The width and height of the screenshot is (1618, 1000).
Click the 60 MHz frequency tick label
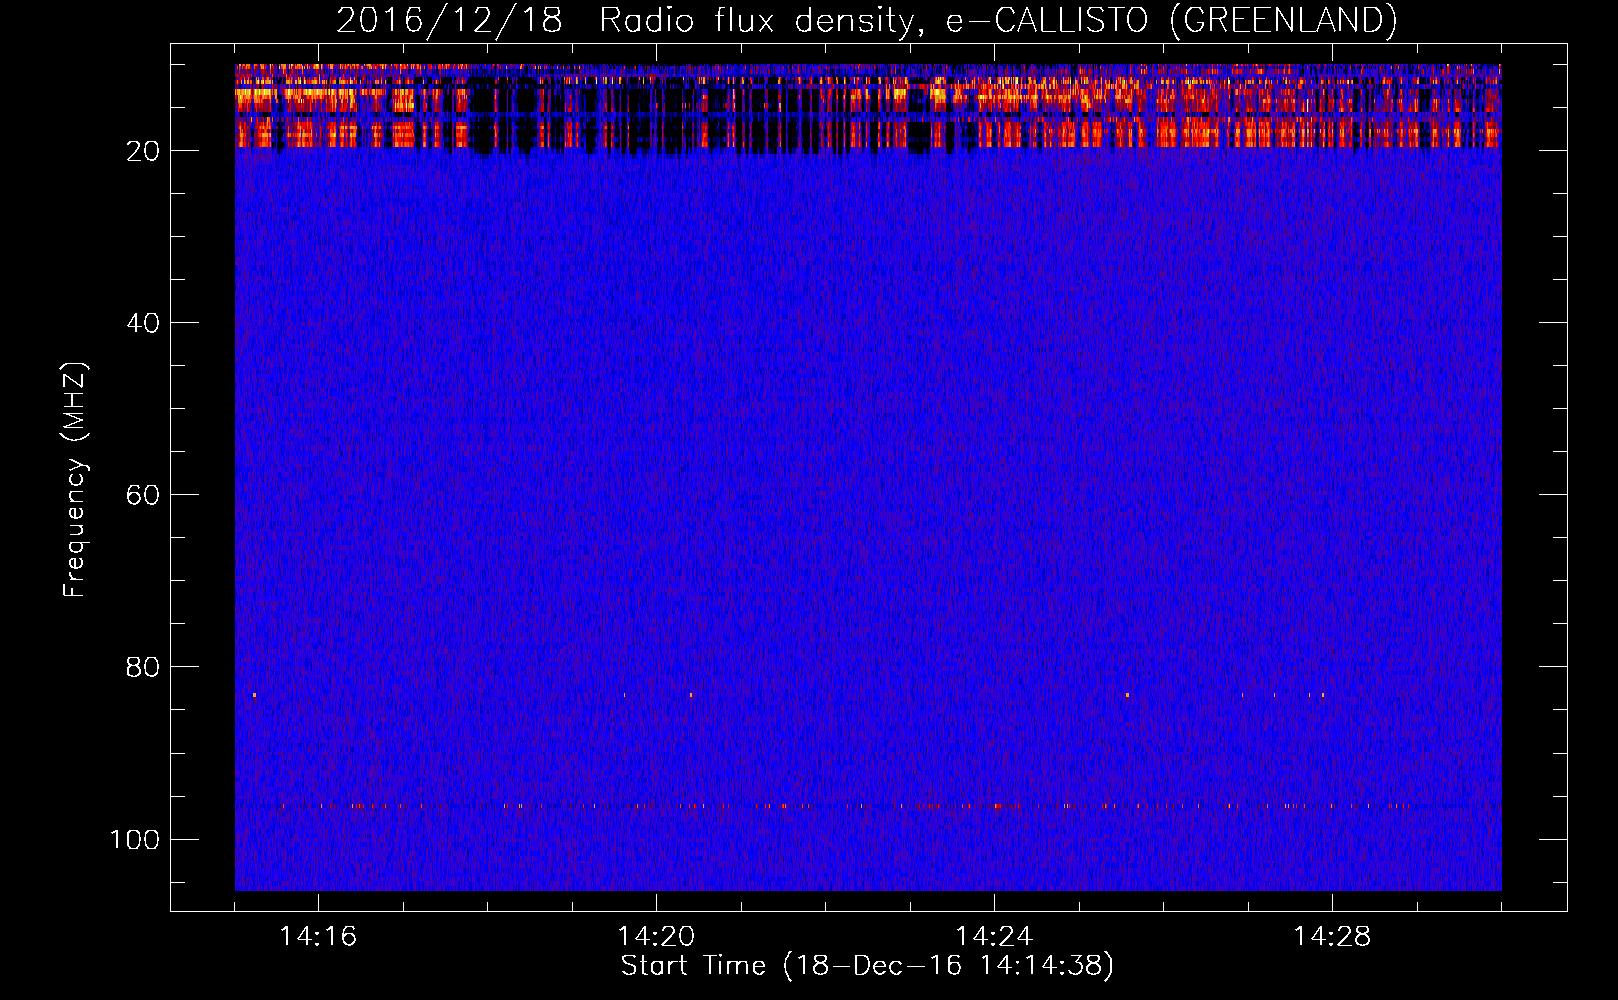click(x=143, y=495)
